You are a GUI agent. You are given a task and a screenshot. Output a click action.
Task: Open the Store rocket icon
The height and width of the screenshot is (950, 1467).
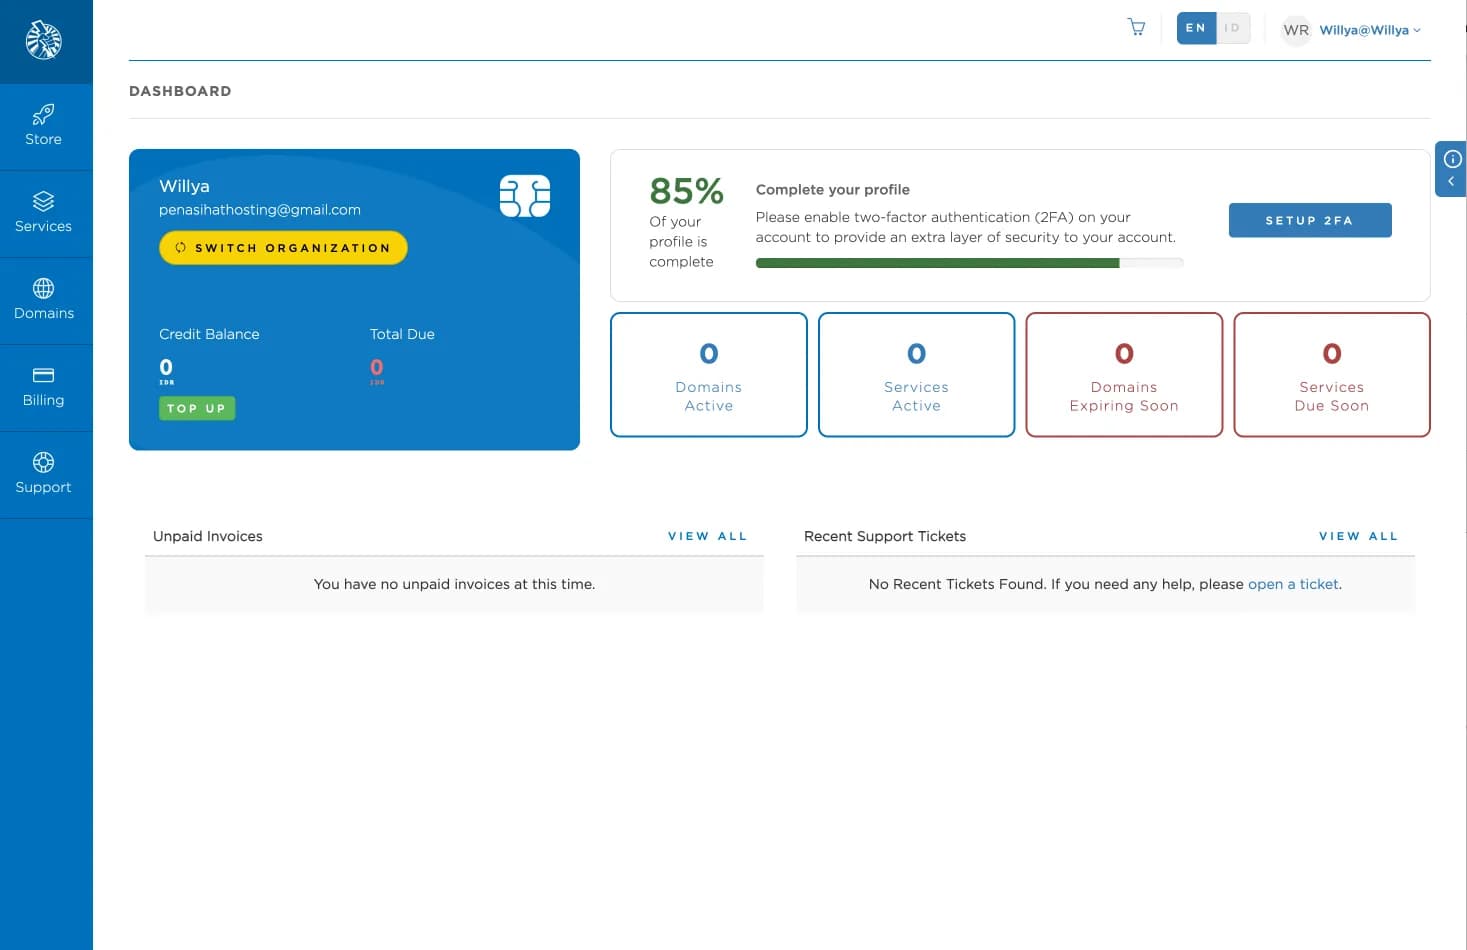tap(43, 114)
